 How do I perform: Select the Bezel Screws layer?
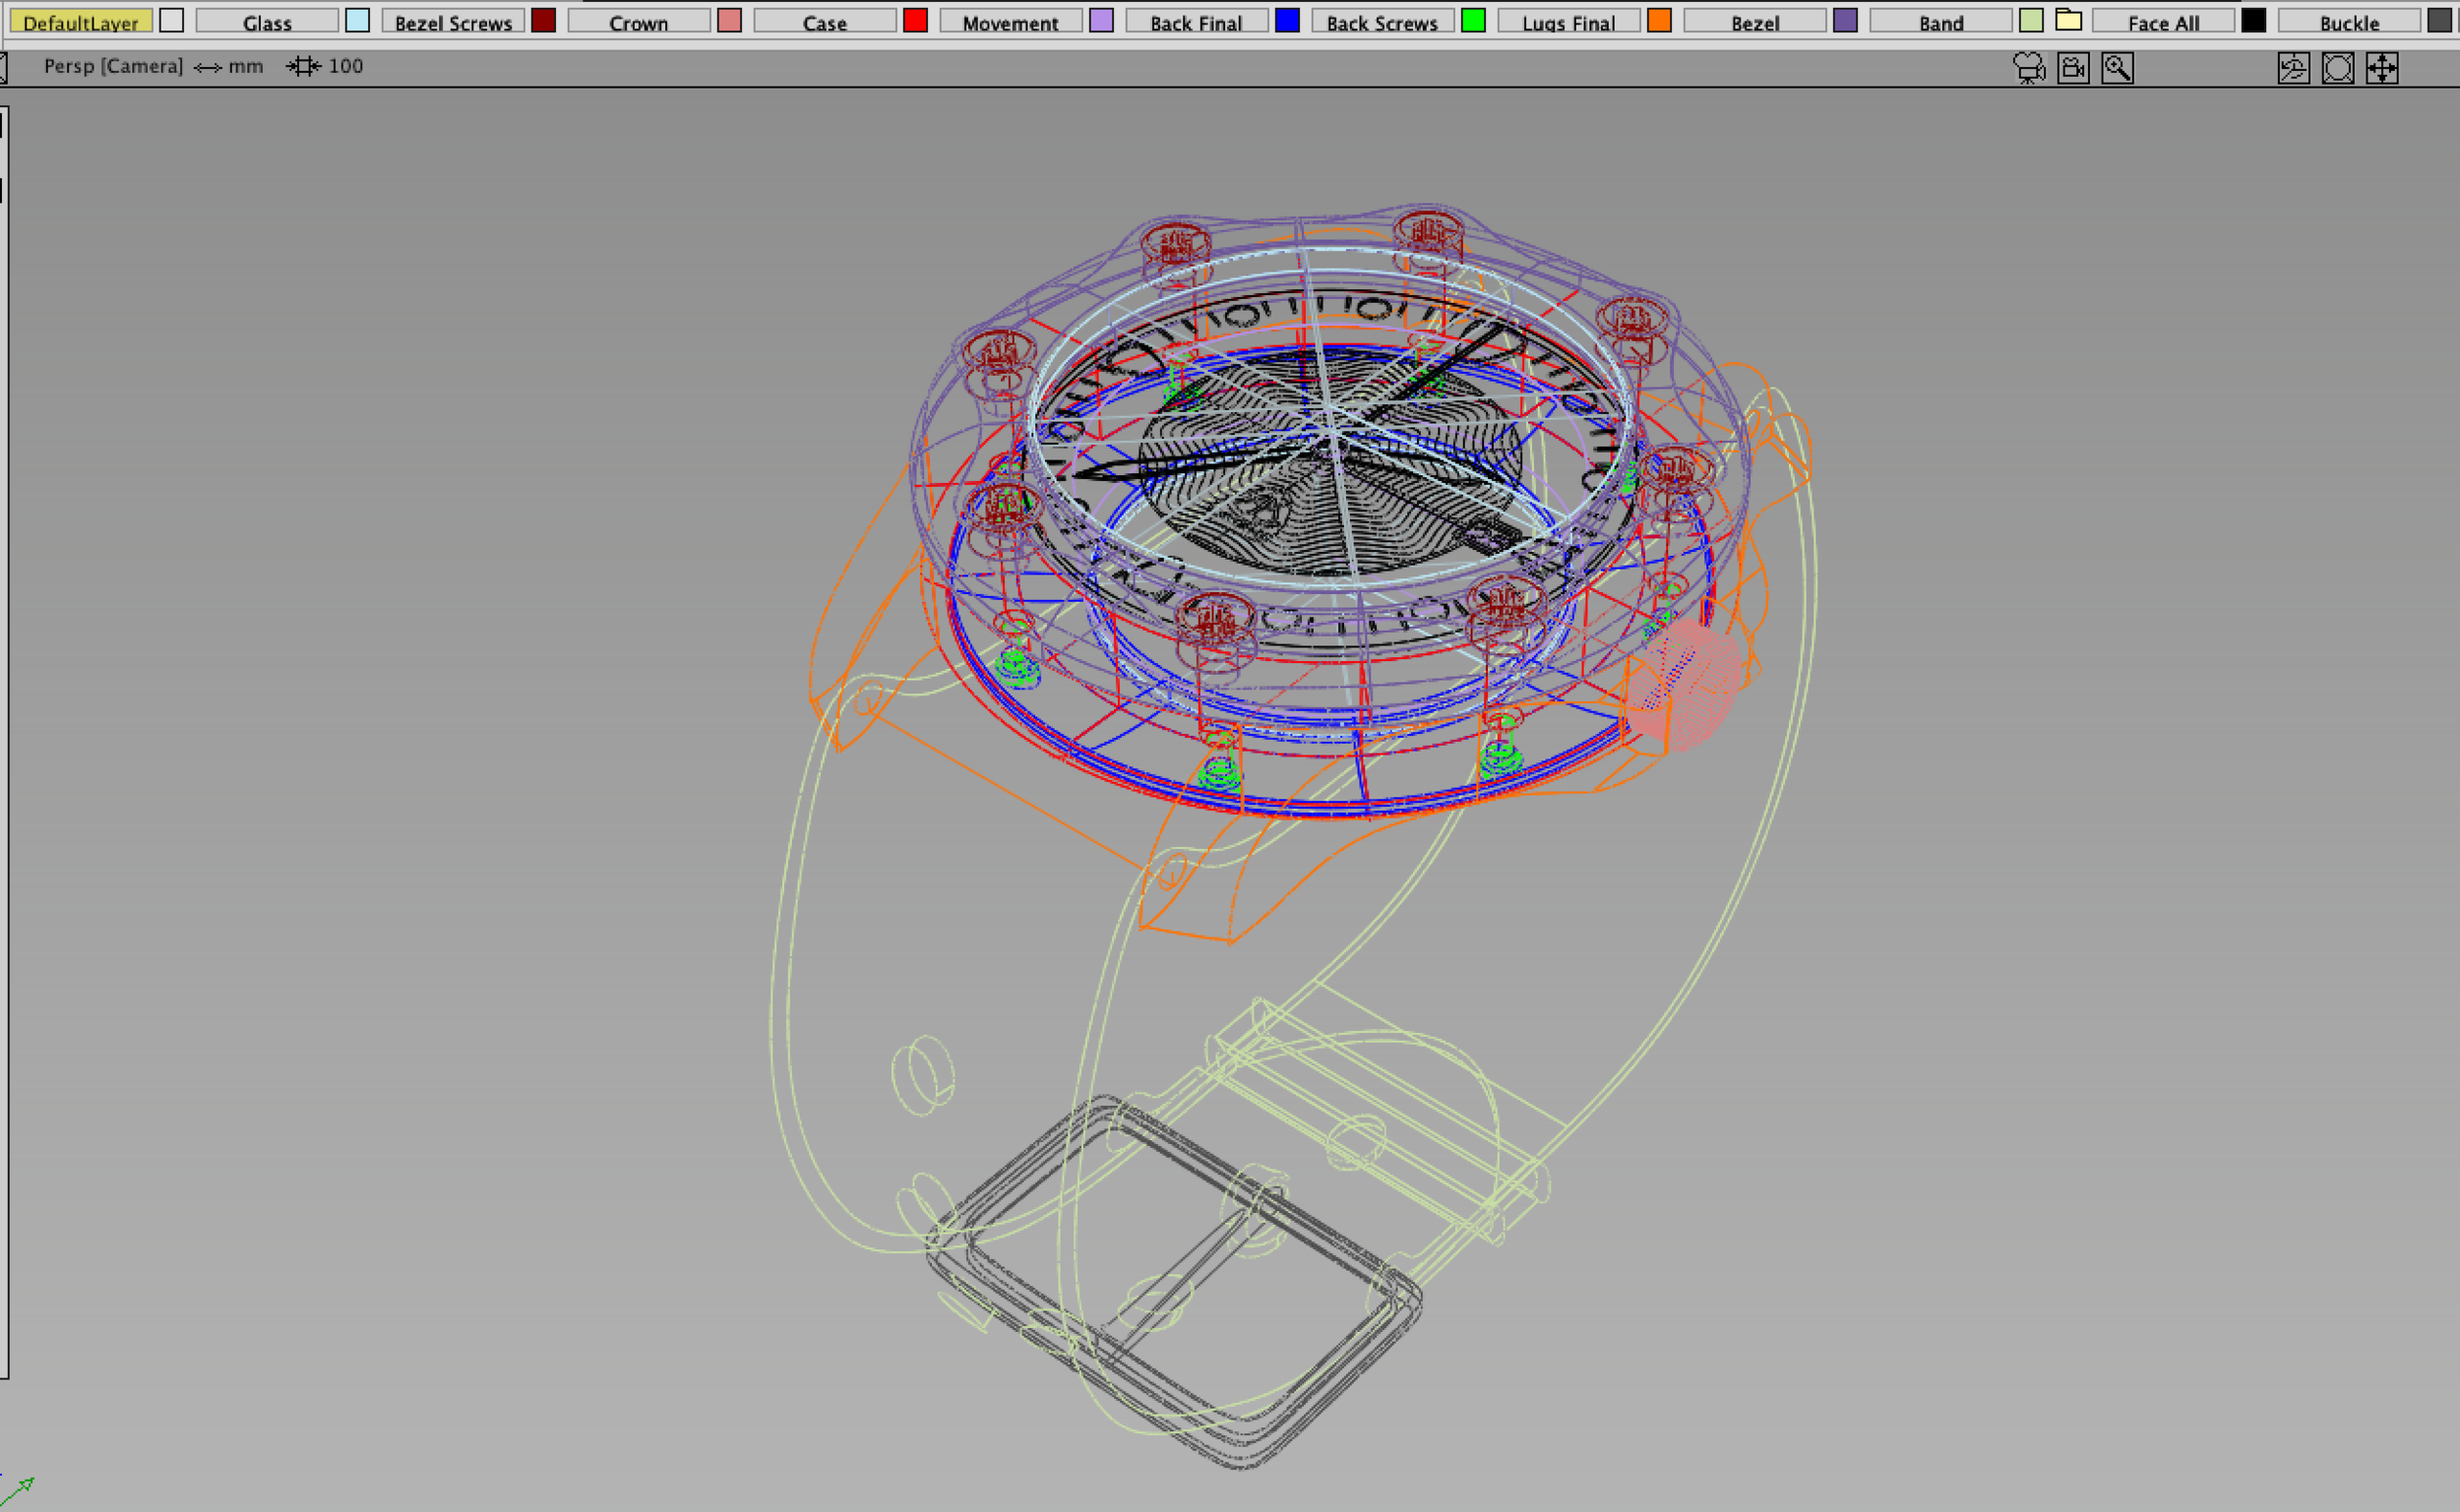(x=453, y=21)
